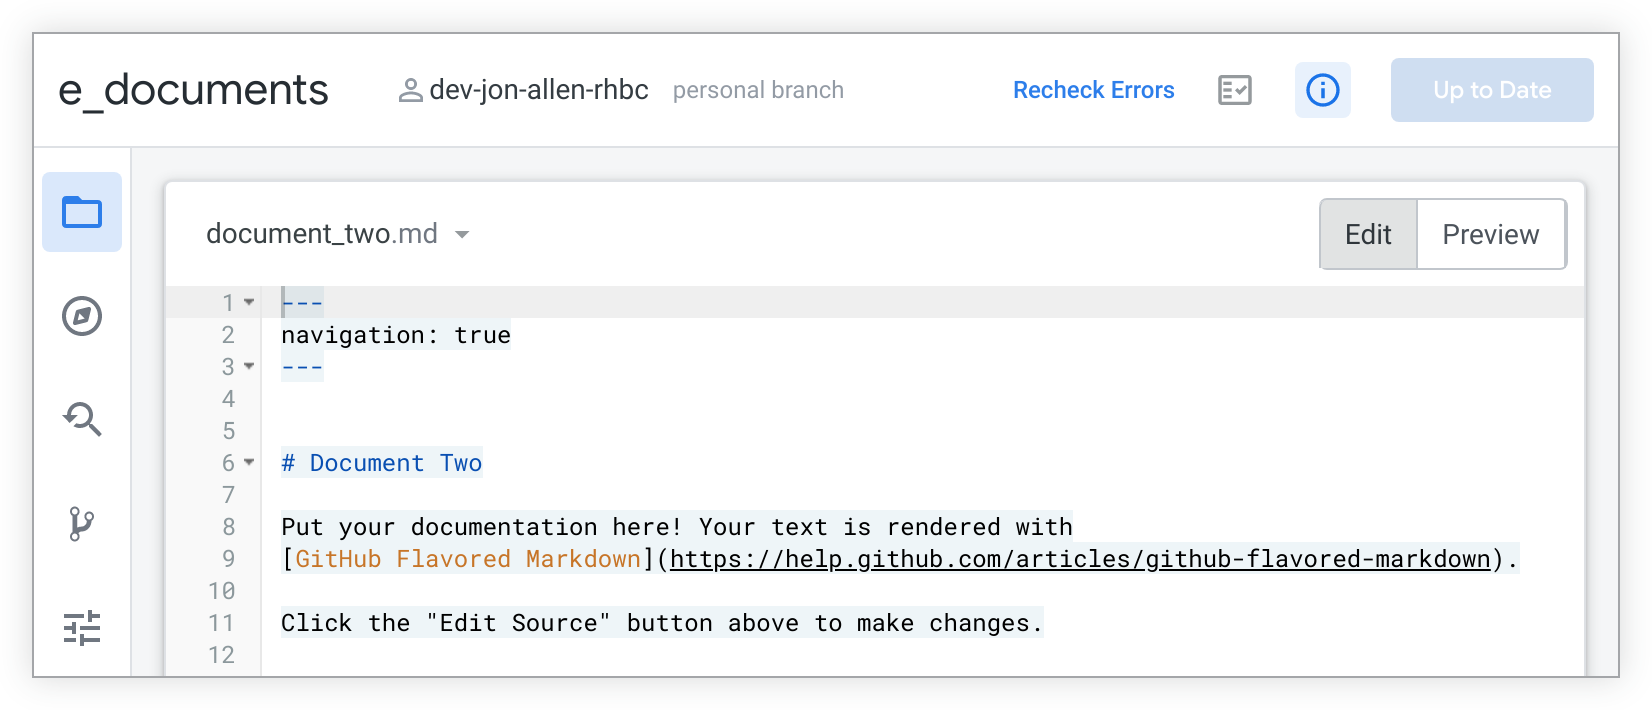Open the object browser compass icon
Image resolution: width=1652 pixels, height=710 pixels.
pyautogui.click(x=82, y=316)
